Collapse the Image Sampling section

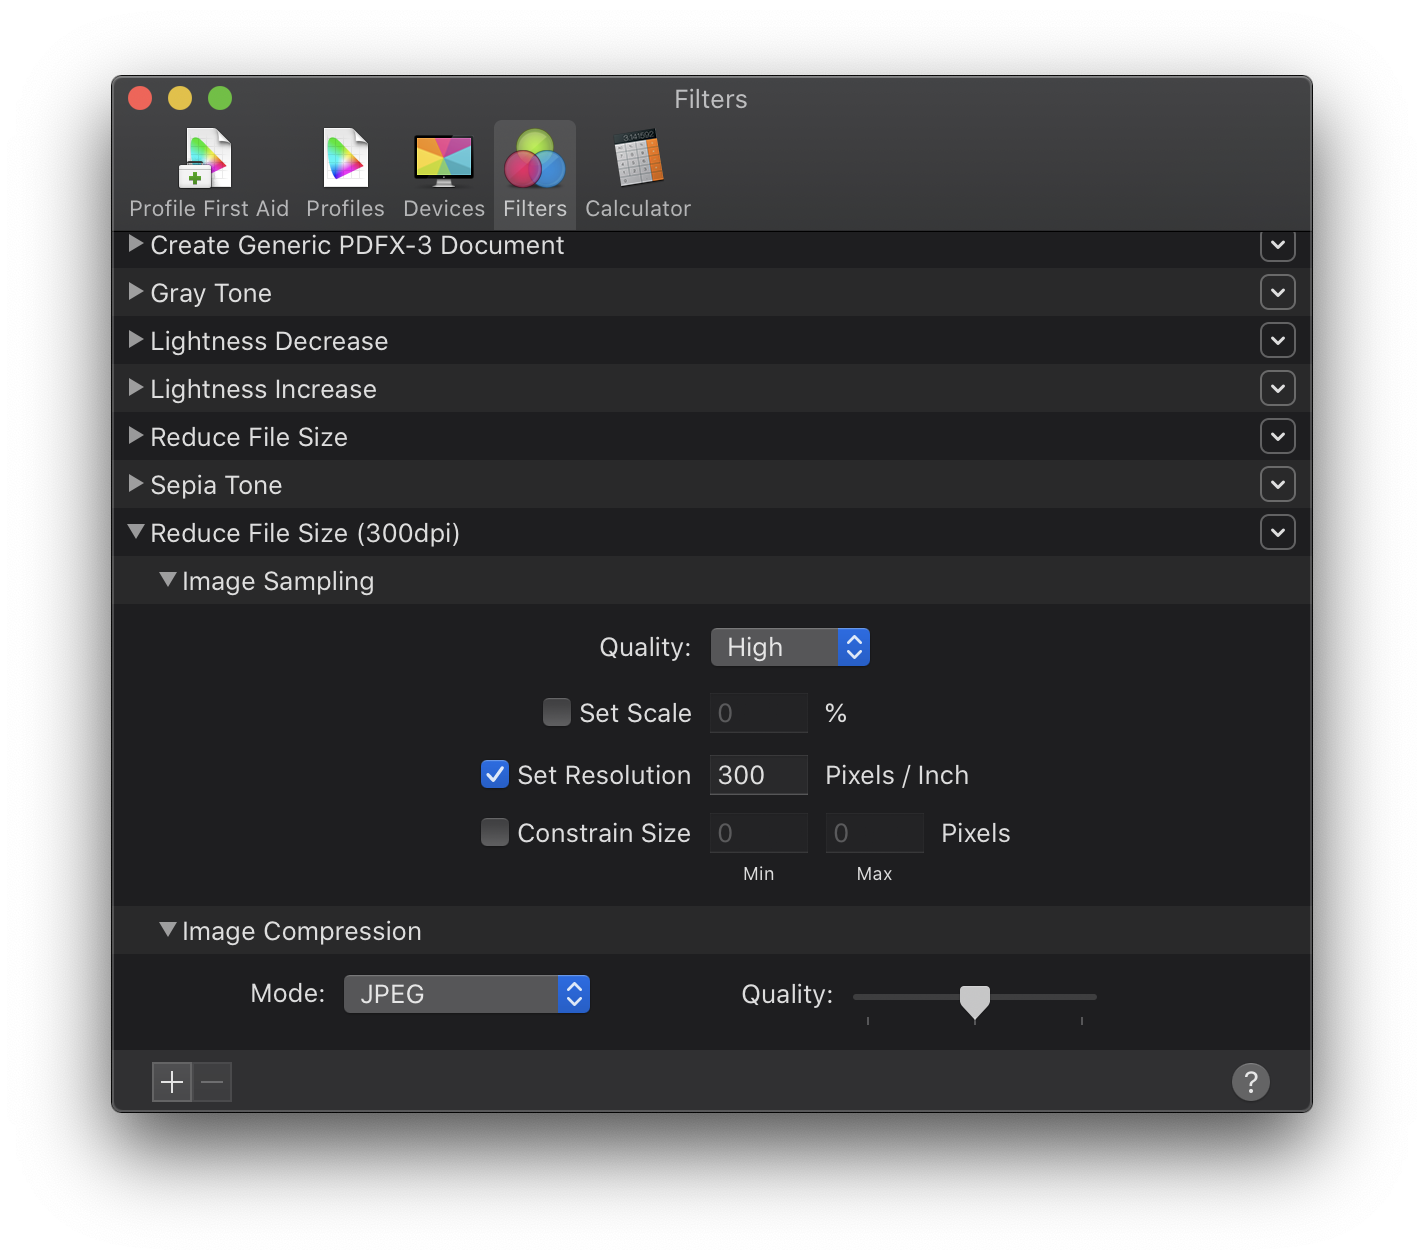(169, 580)
